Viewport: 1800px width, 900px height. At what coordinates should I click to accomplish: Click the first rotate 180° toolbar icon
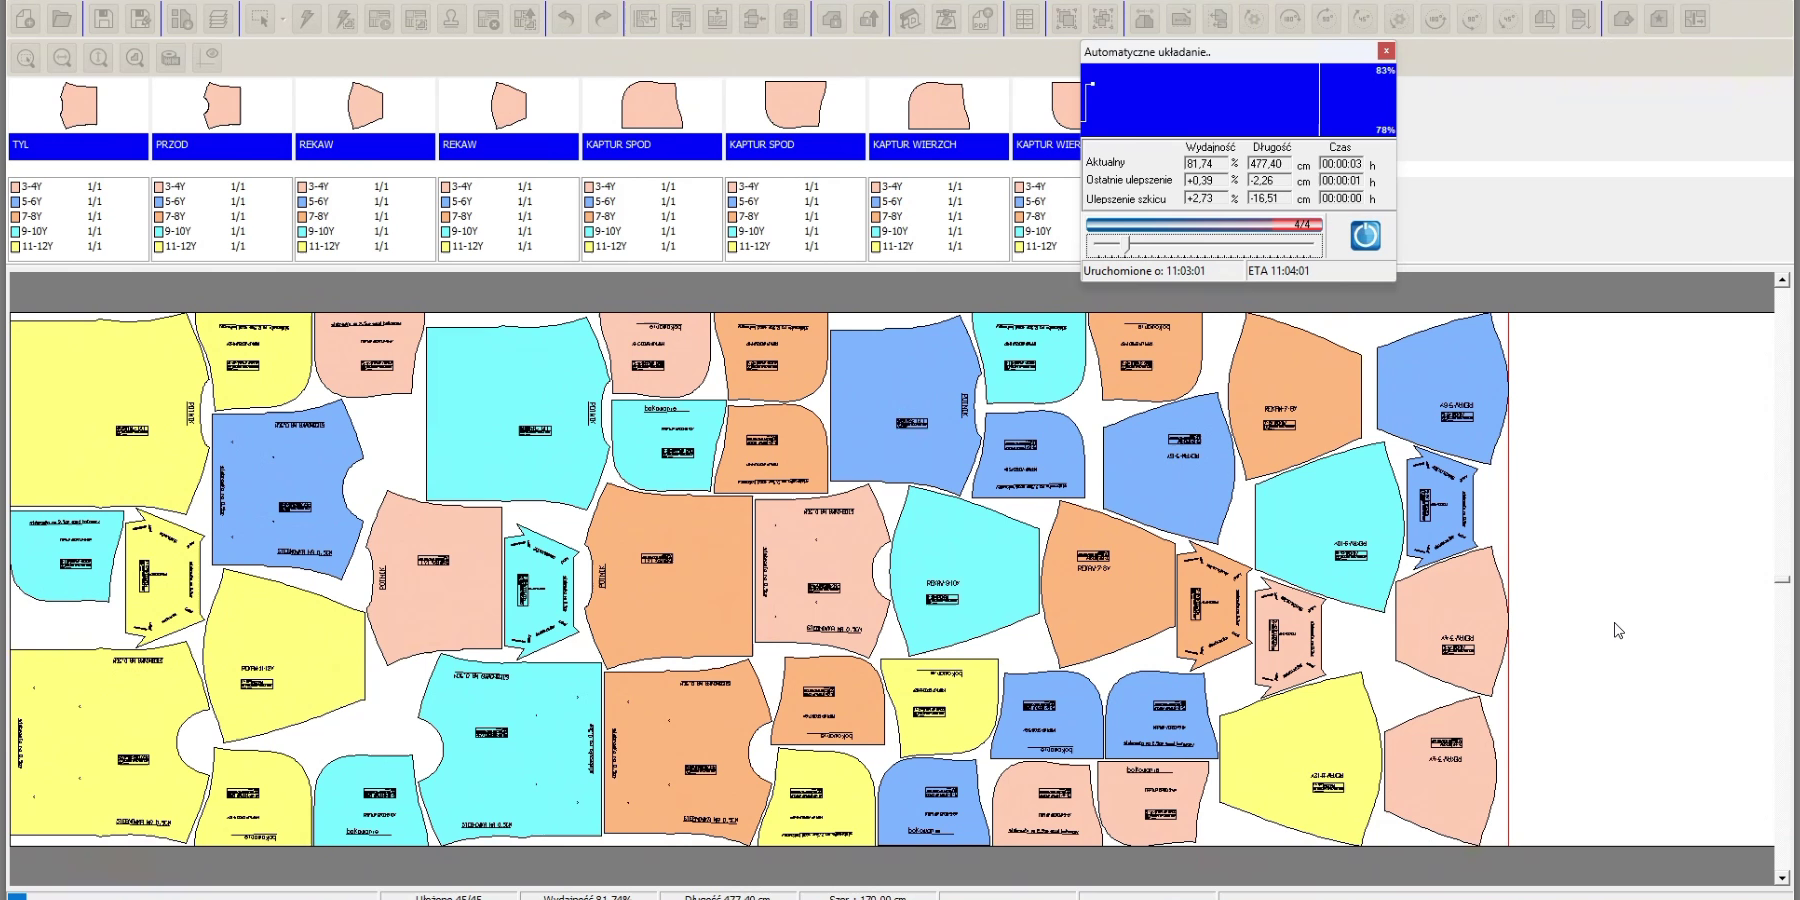(x=1291, y=19)
